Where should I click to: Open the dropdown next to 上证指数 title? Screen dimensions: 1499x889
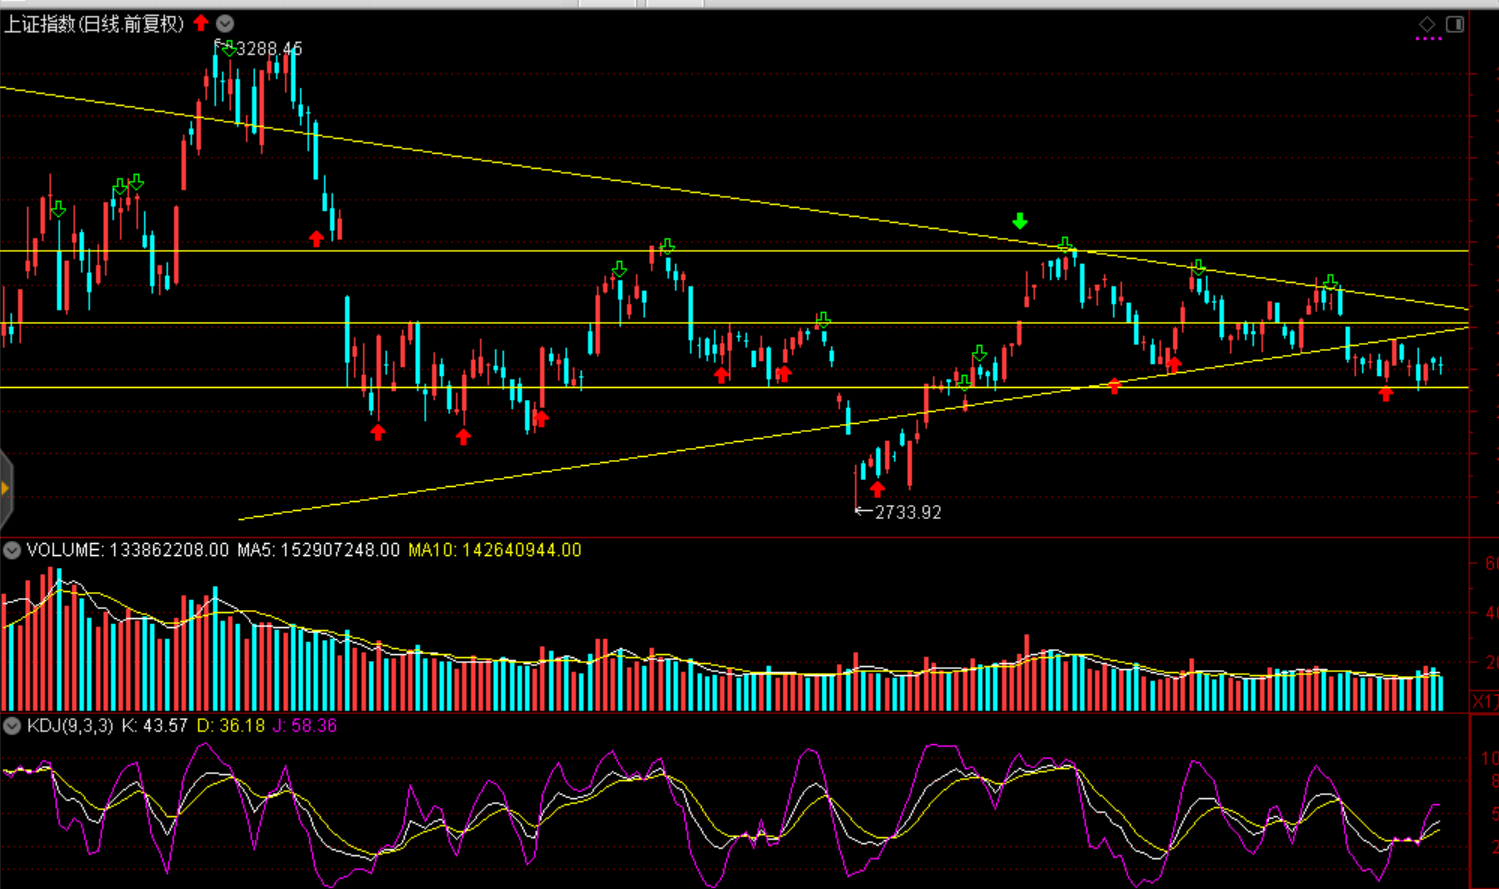tap(225, 23)
